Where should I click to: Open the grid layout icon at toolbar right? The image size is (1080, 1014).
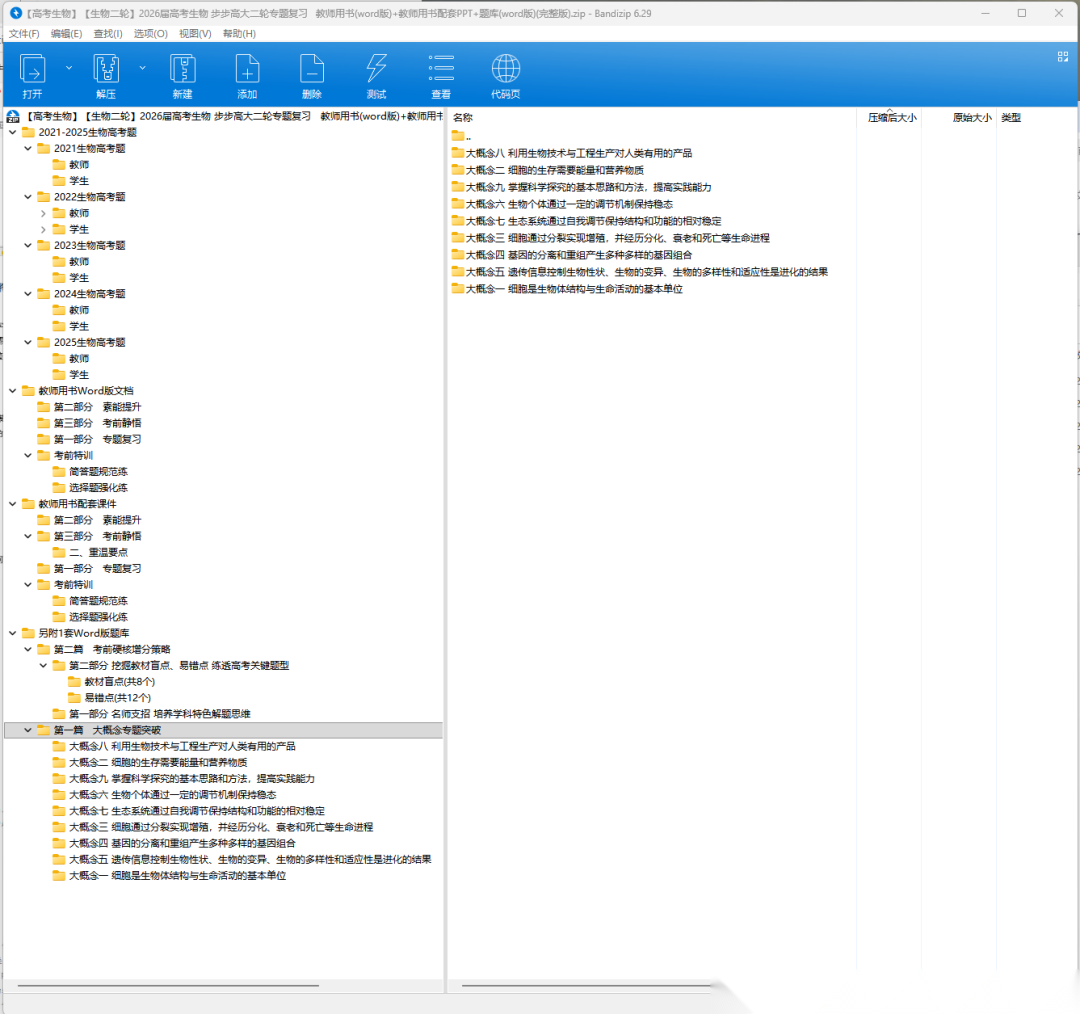[1063, 57]
